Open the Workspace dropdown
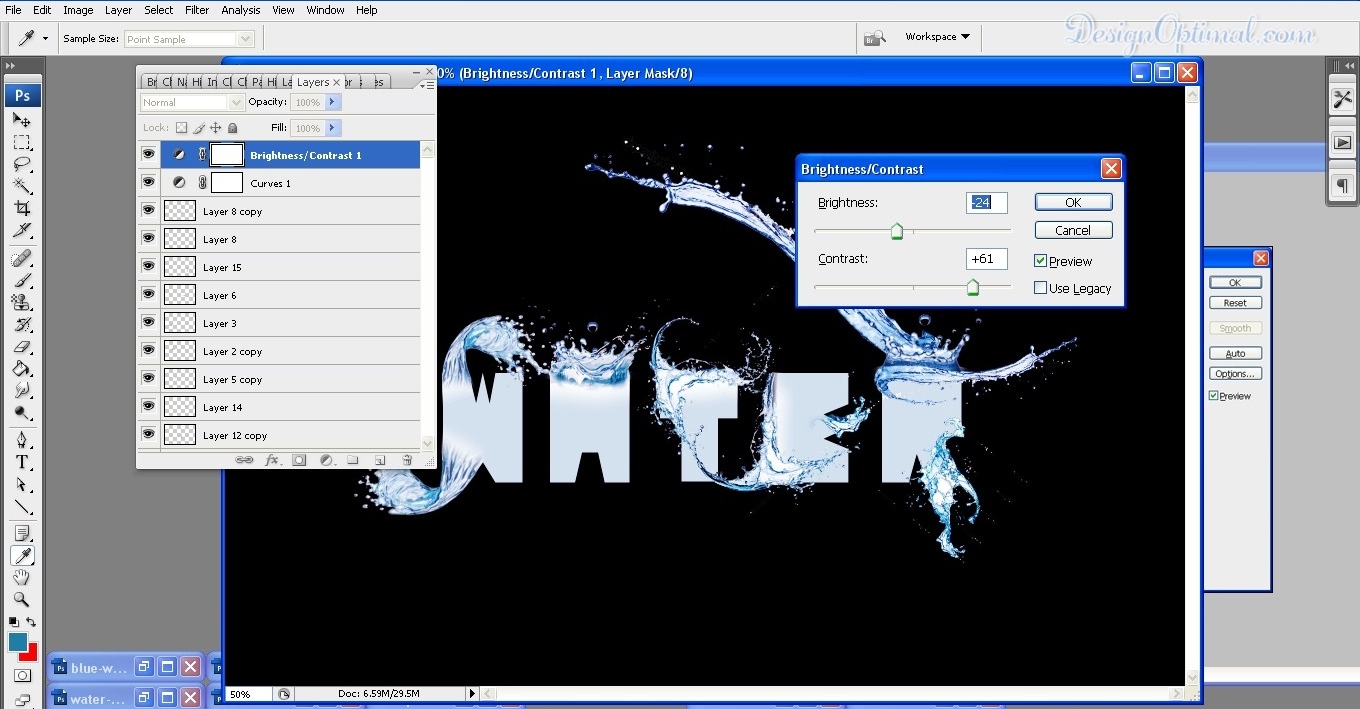 click(937, 37)
